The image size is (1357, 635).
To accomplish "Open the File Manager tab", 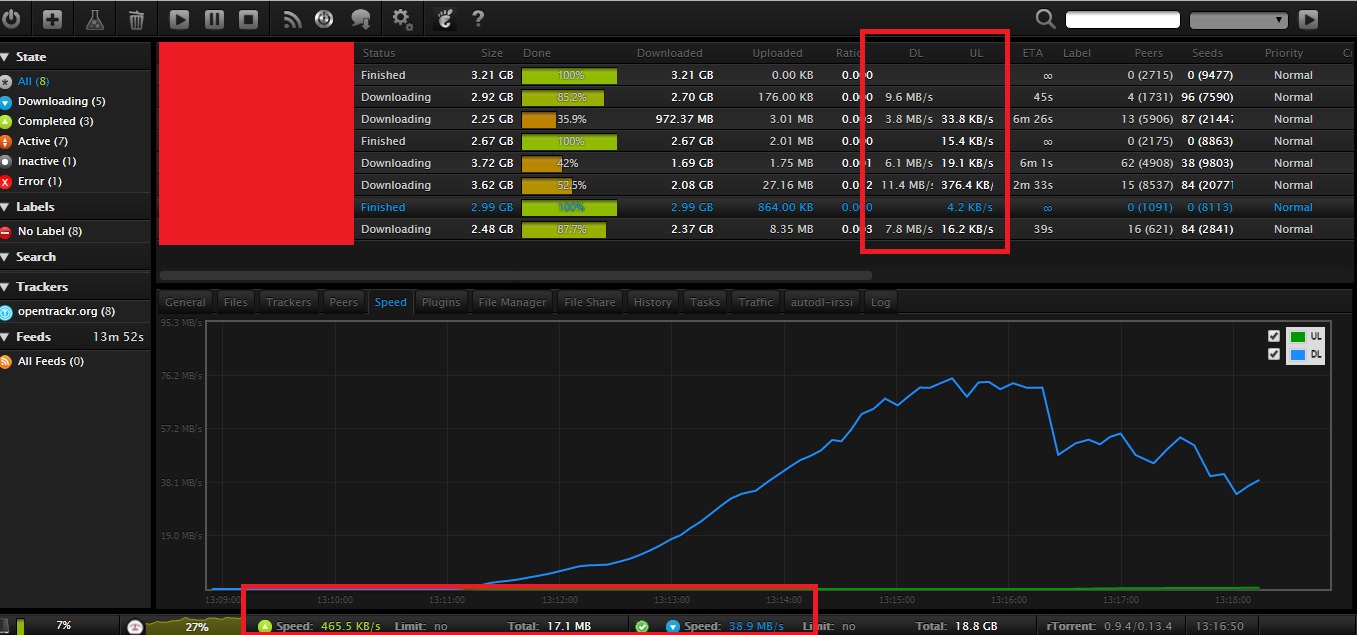I will (x=512, y=302).
